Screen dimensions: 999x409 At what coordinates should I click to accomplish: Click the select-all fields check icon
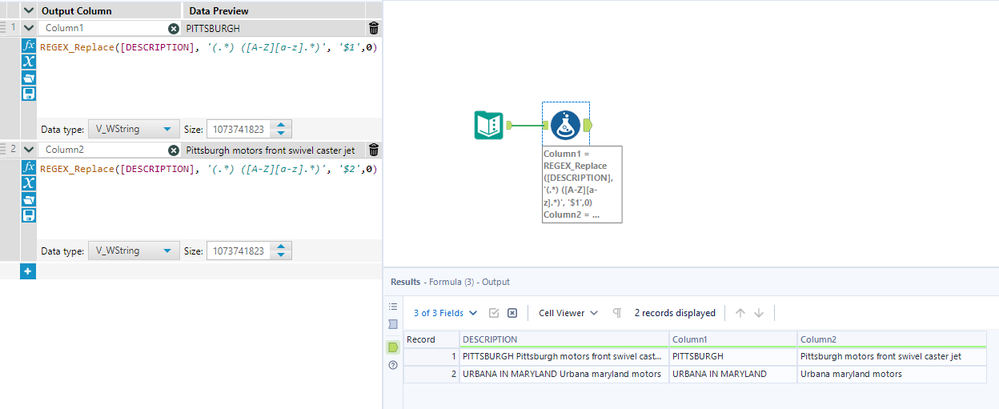coord(494,313)
